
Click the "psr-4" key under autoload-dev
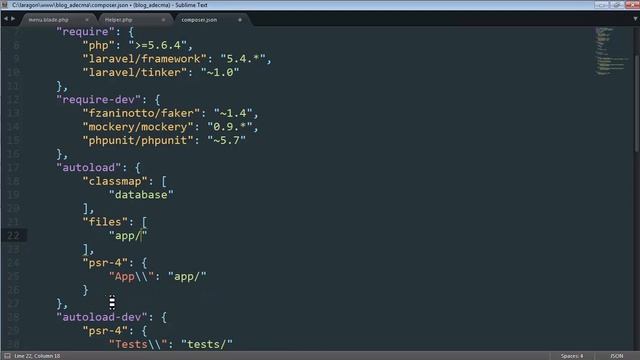click(105, 331)
